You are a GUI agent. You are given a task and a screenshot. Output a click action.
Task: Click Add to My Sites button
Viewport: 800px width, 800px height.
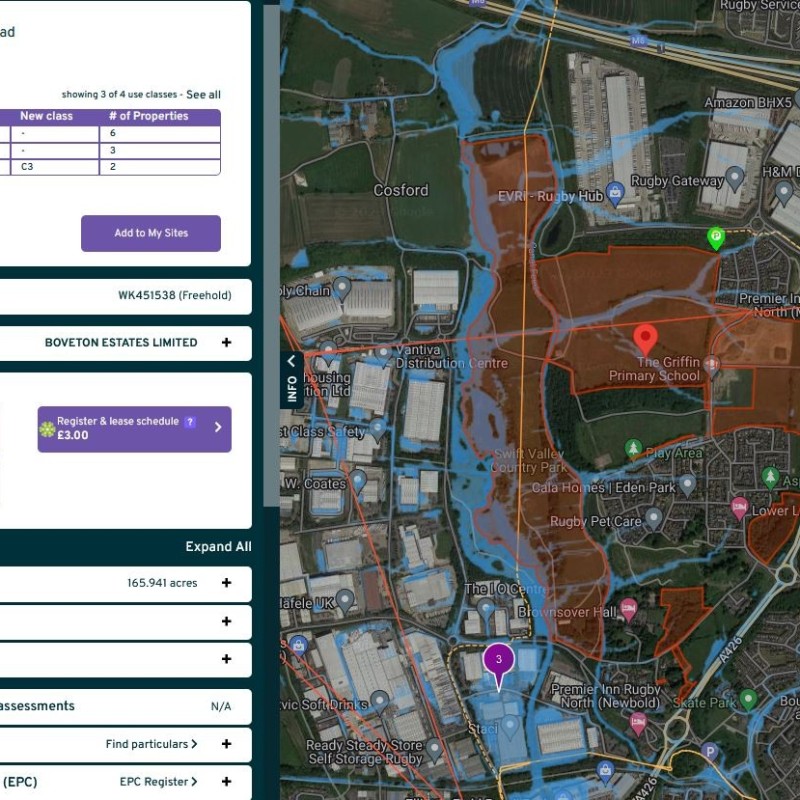[x=151, y=233]
